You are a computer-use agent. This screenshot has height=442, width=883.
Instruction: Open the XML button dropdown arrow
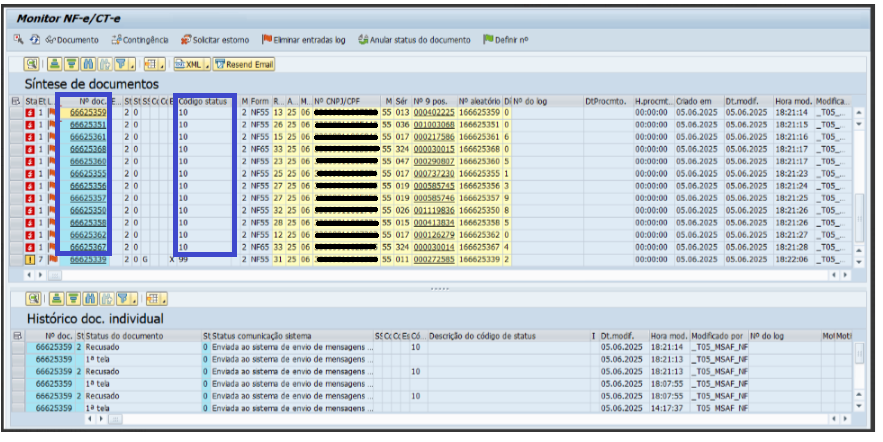pos(207,65)
